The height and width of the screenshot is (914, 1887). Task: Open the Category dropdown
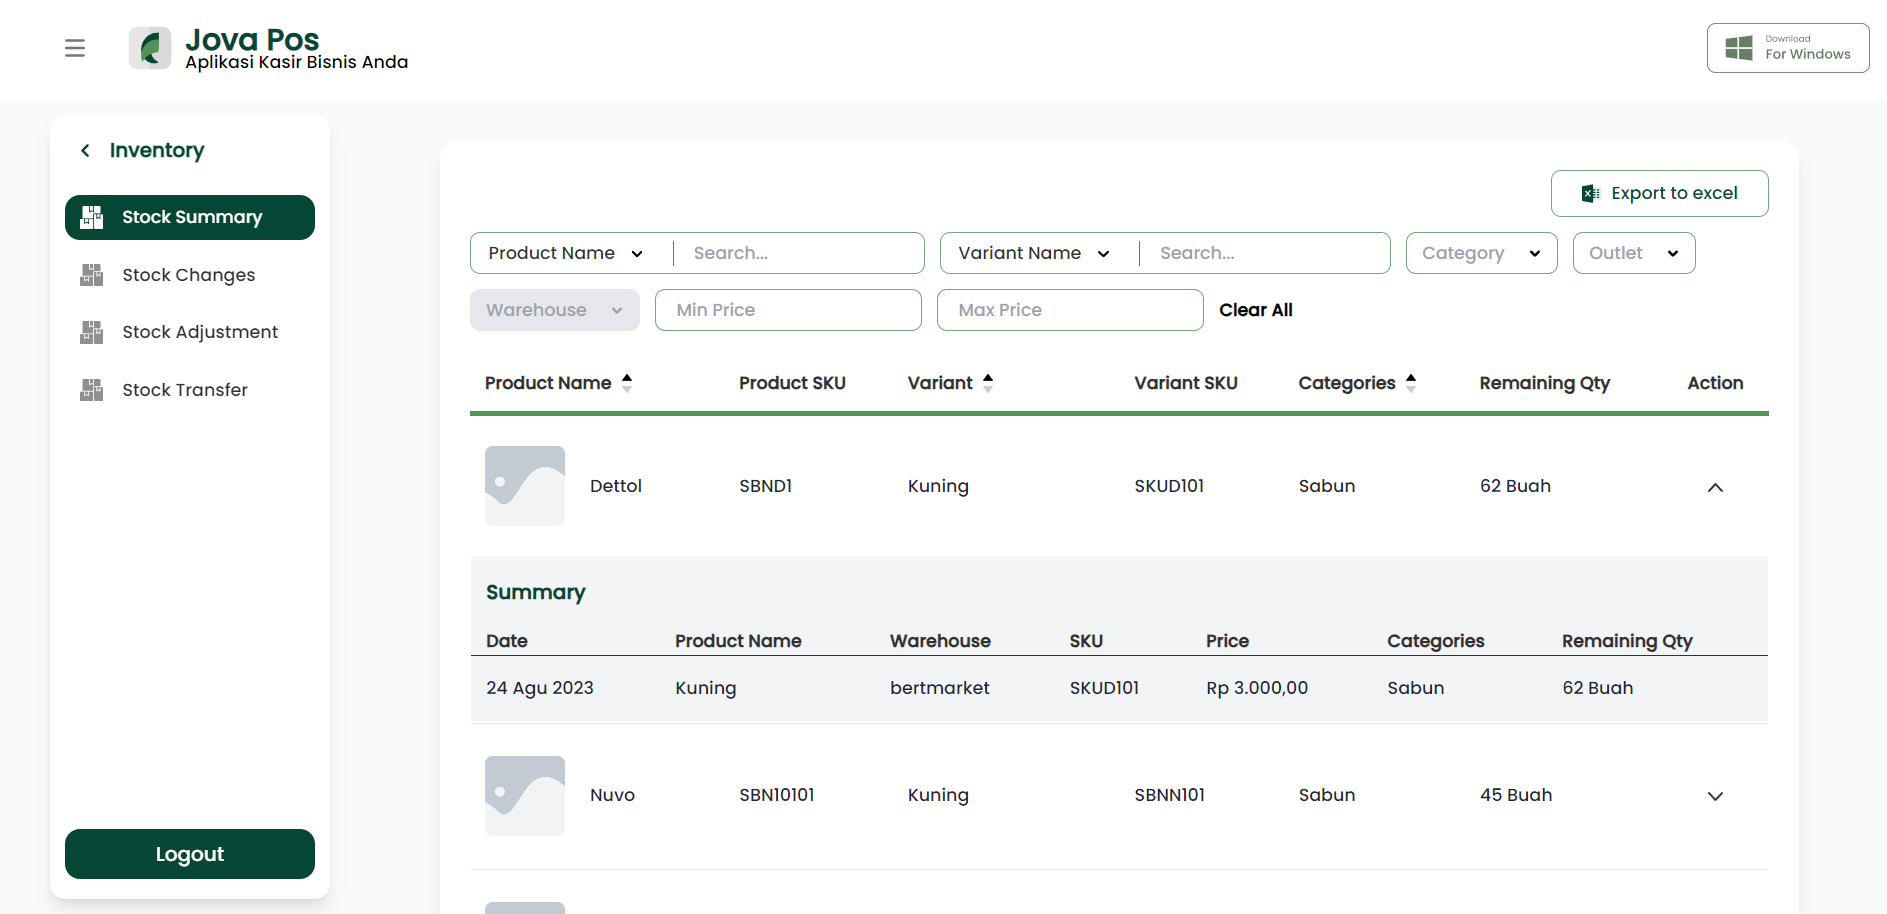pos(1482,253)
